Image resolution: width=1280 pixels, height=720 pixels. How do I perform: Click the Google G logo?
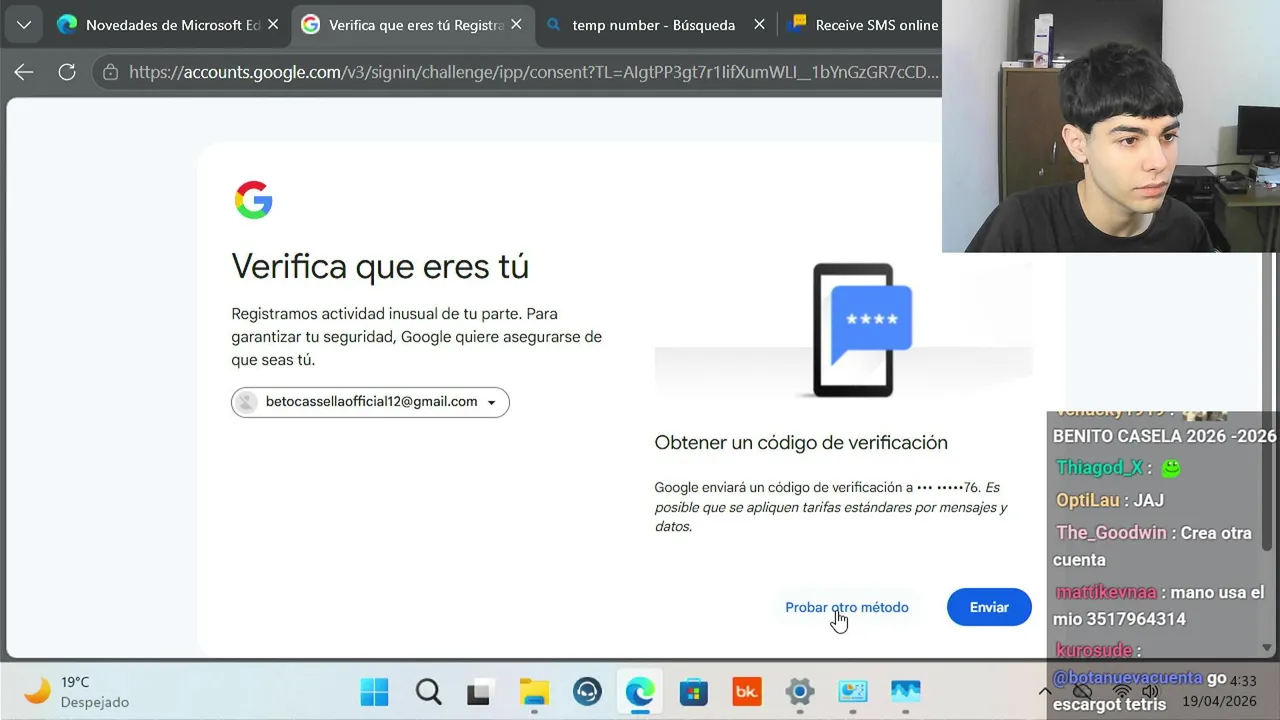[254, 200]
